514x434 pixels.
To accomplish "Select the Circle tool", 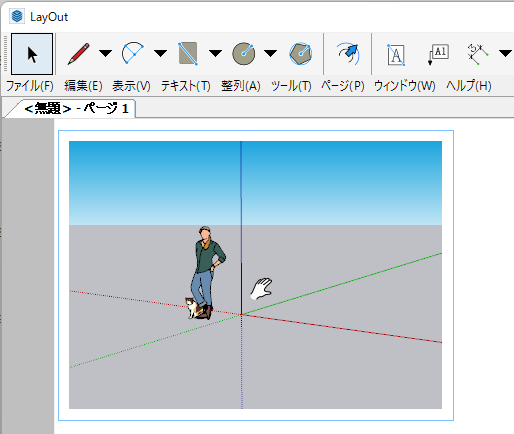I will (244, 53).
